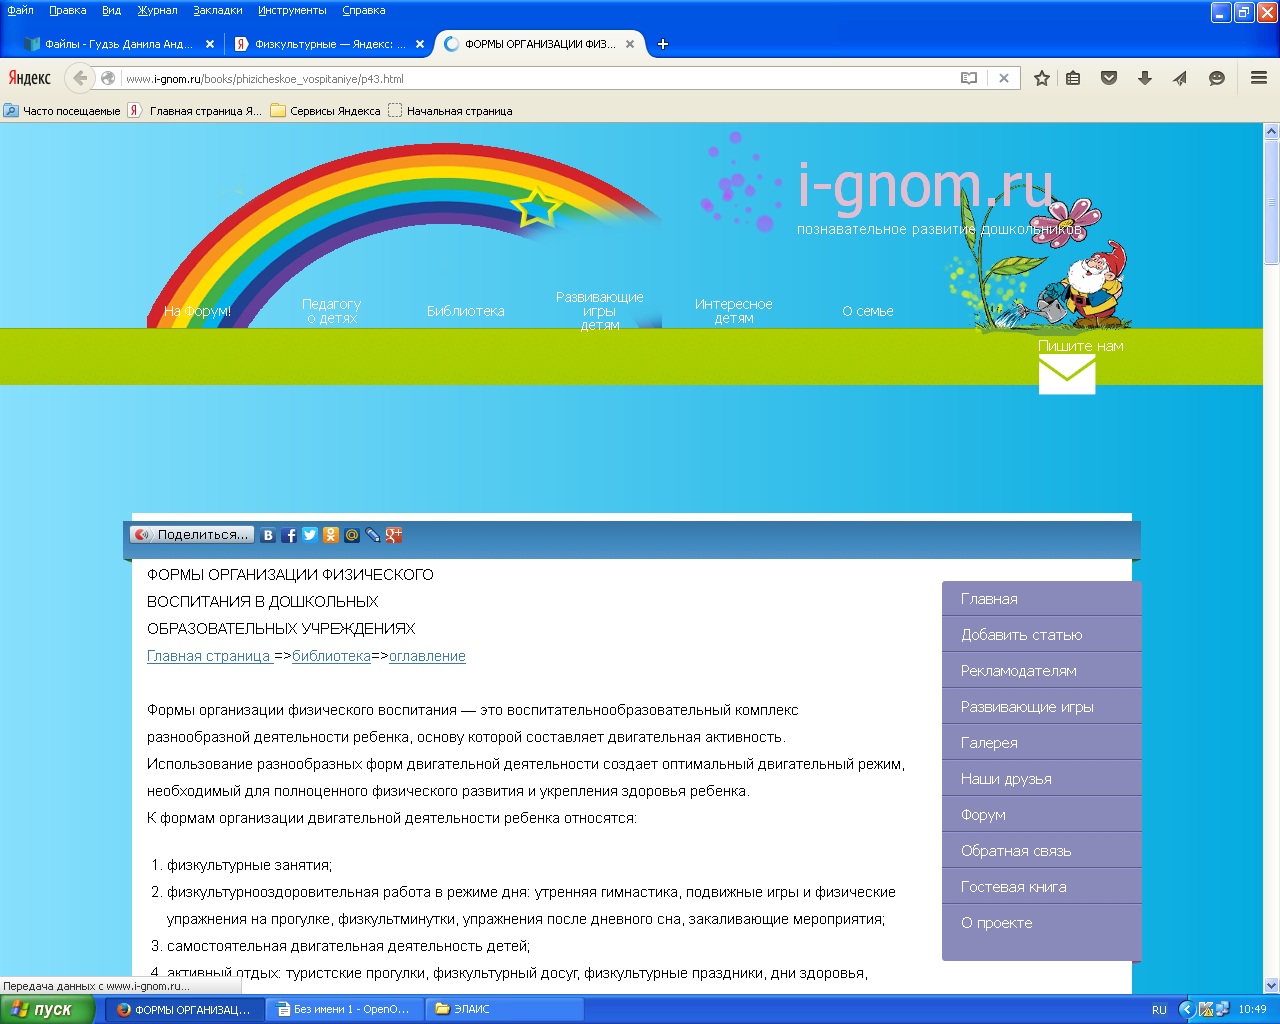Image resolution: width=1280 pixels, height=1024 pixels.
Task: Bookmark this page with the star
Action: click(x=1042, y=78)
